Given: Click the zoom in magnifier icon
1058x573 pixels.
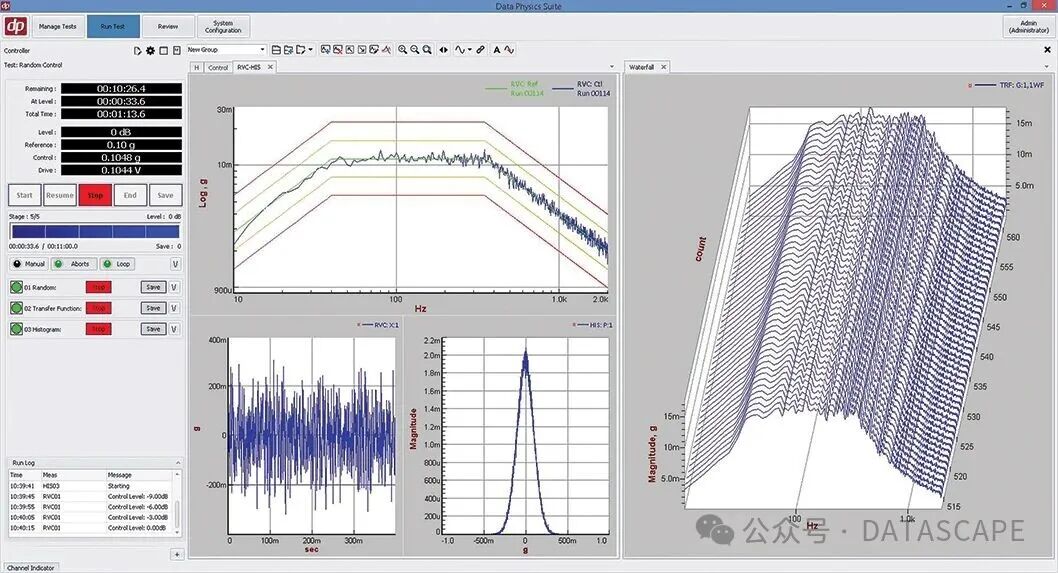Looking at the screenshot, I should 403,50.
